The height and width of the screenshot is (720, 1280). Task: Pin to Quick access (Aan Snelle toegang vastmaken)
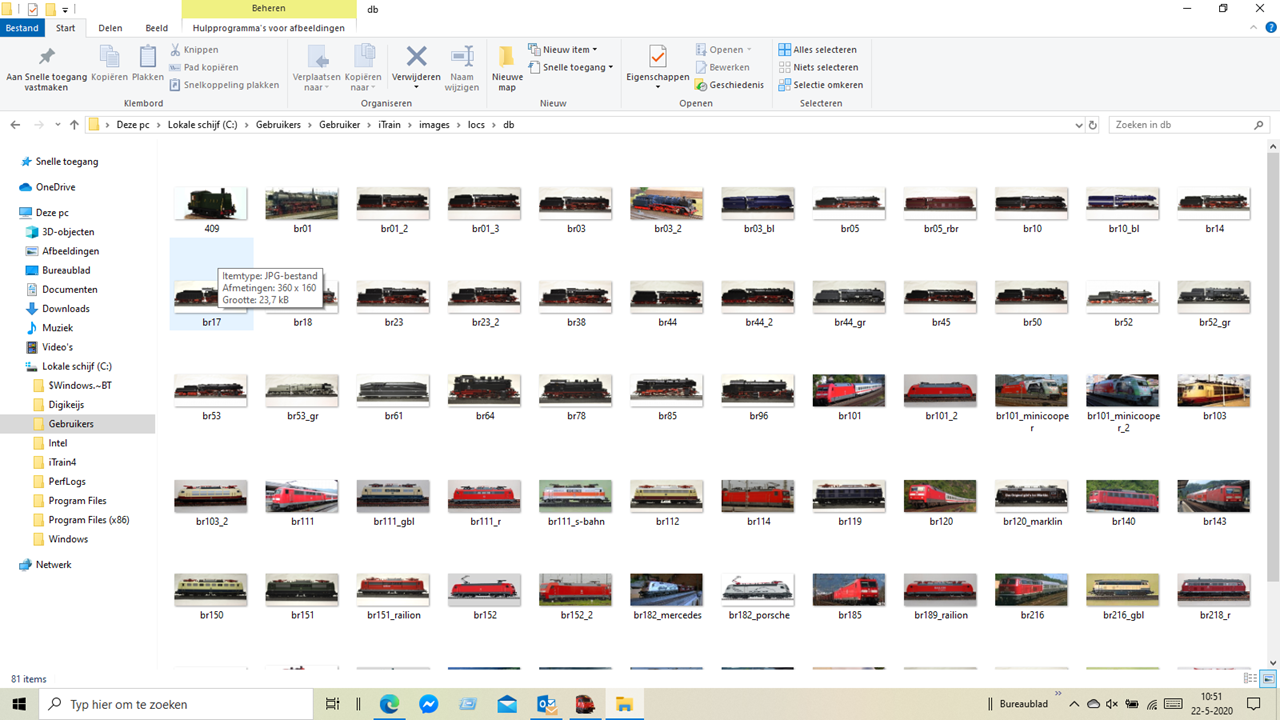pyautogui.click(x=47, y=68)
